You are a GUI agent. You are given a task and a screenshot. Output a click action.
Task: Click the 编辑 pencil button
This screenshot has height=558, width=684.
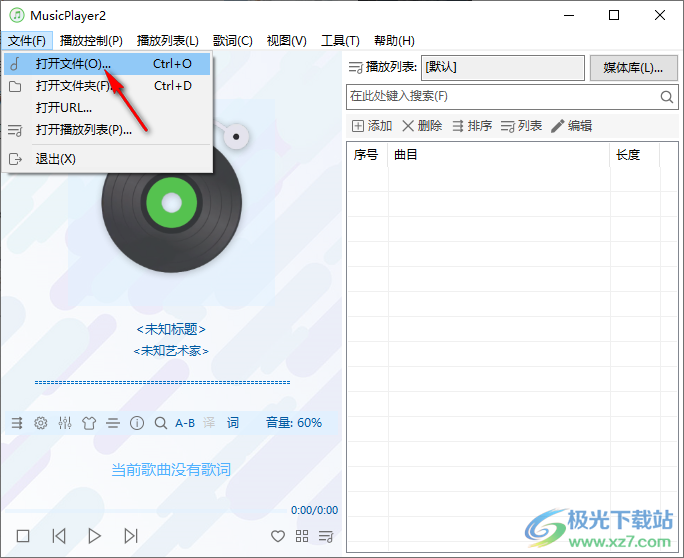coord(571,126)
